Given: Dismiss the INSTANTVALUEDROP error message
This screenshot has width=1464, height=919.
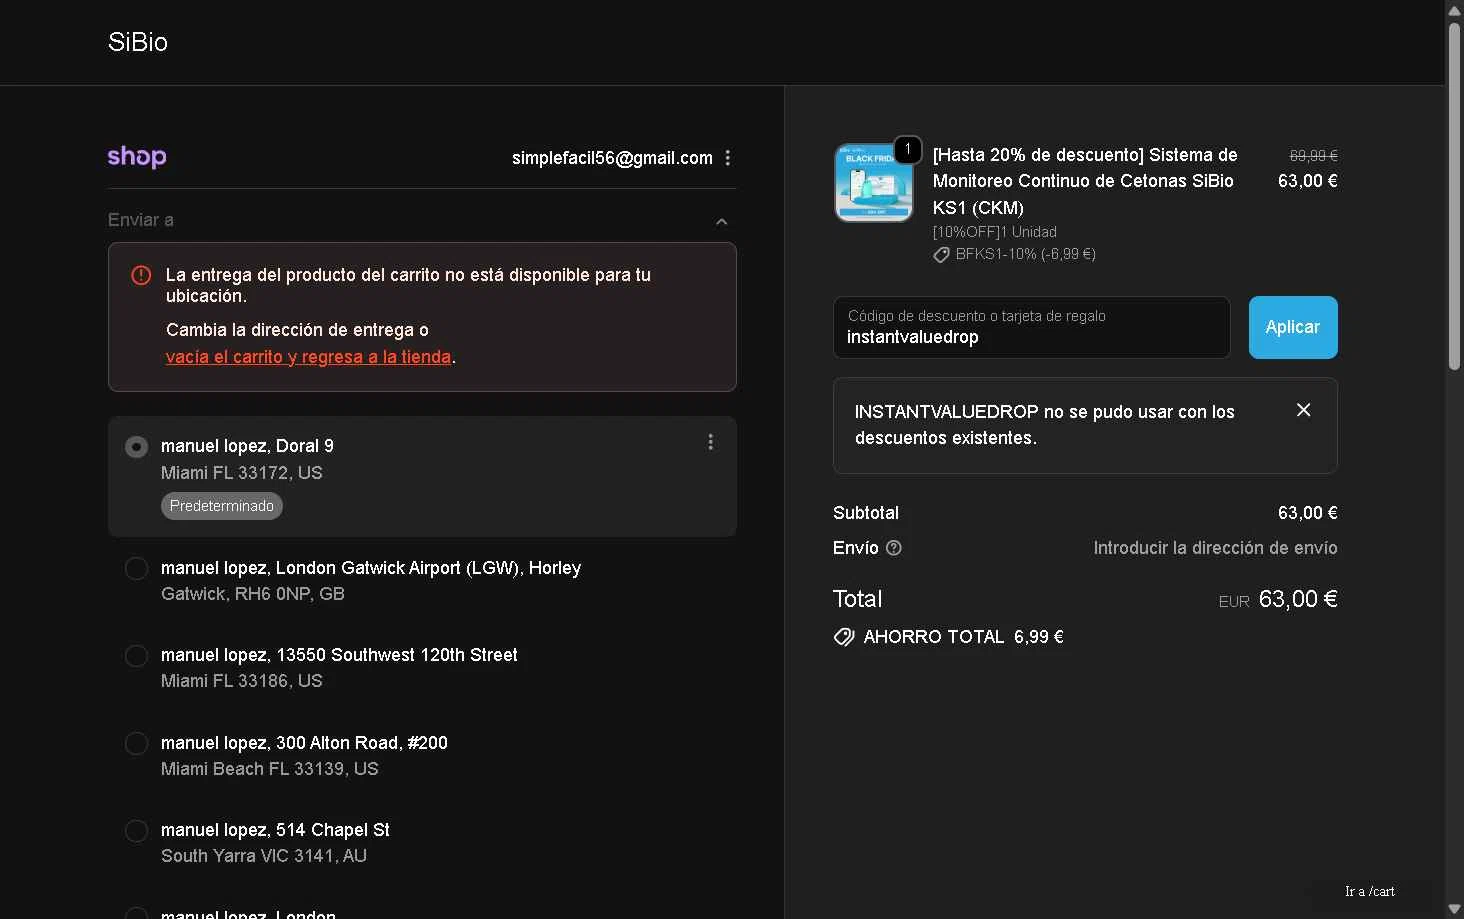Looking at the screenshot, I should click(x=1303, y=410).
